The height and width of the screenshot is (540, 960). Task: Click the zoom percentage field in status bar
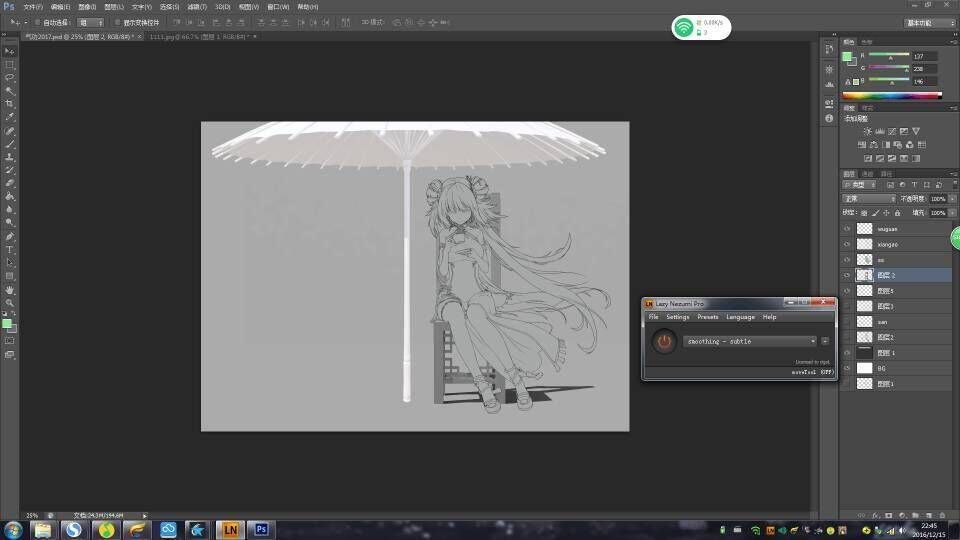32,516
